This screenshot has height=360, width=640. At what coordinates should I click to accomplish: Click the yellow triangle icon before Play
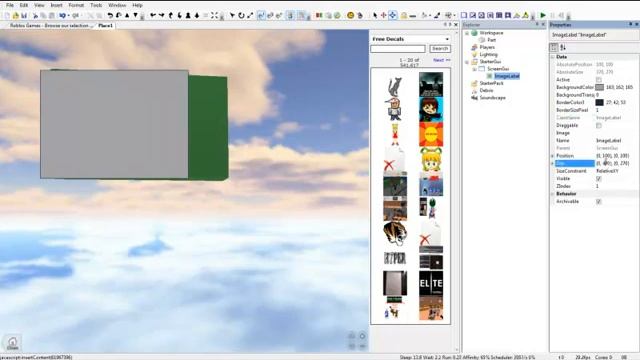(x=525, y=16)
